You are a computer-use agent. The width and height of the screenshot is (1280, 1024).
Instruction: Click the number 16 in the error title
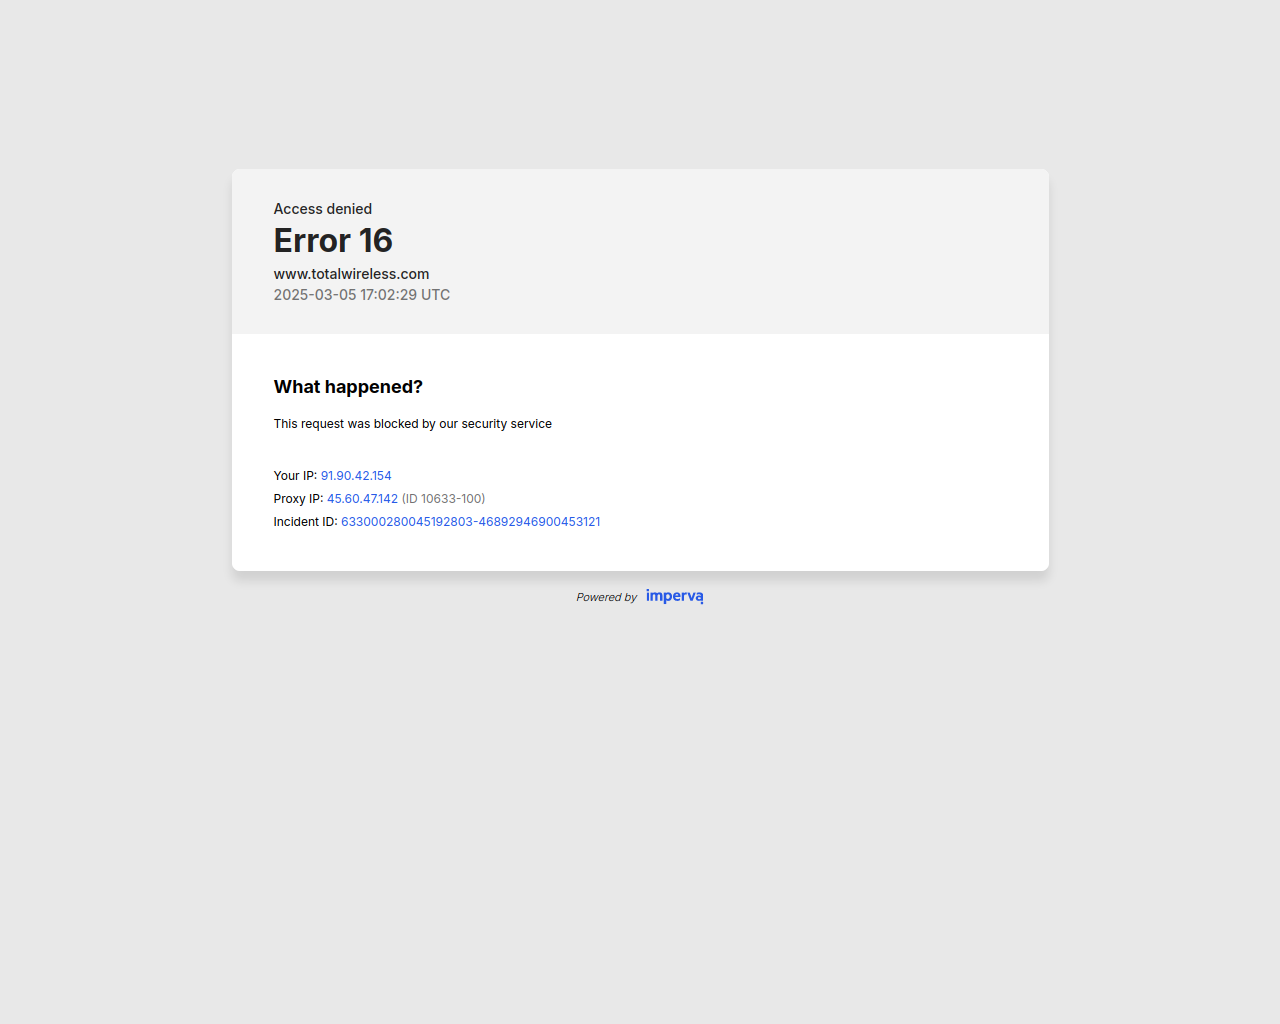click(x=376, y=241)
